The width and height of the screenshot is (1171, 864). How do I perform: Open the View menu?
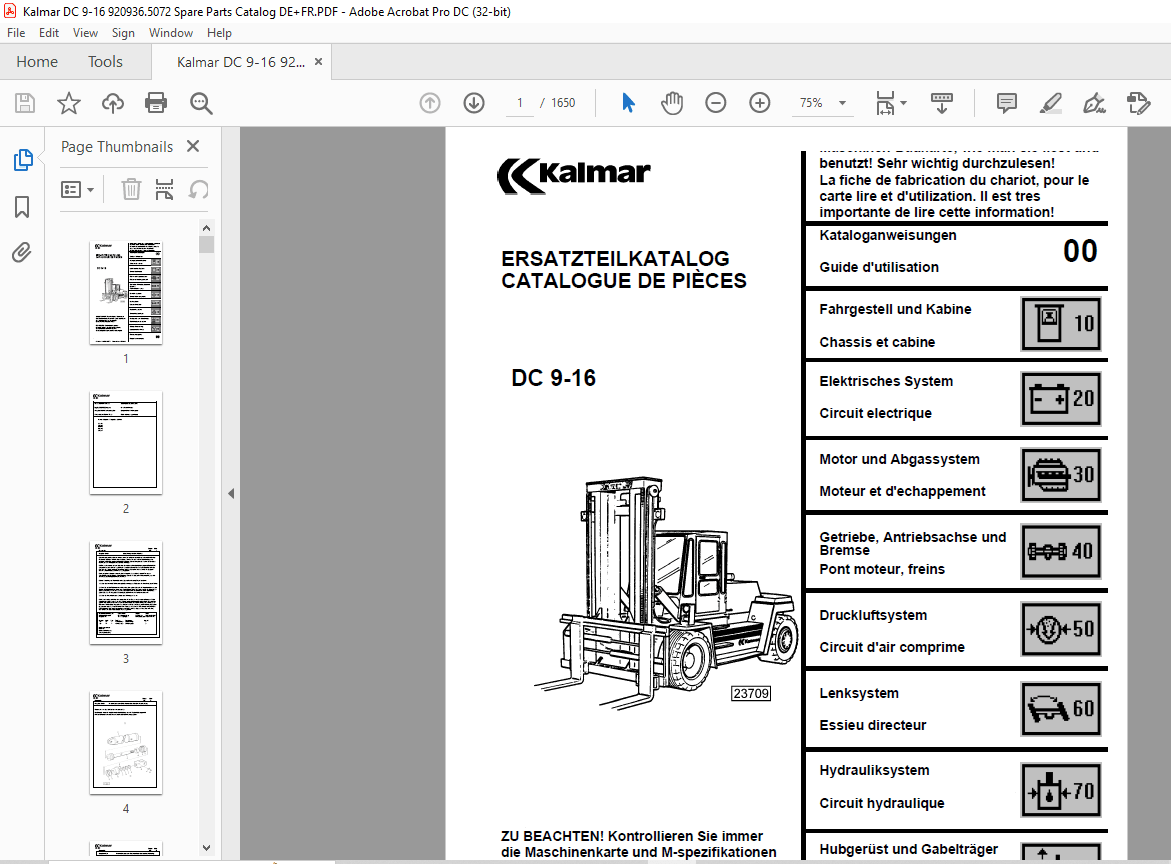85,32
